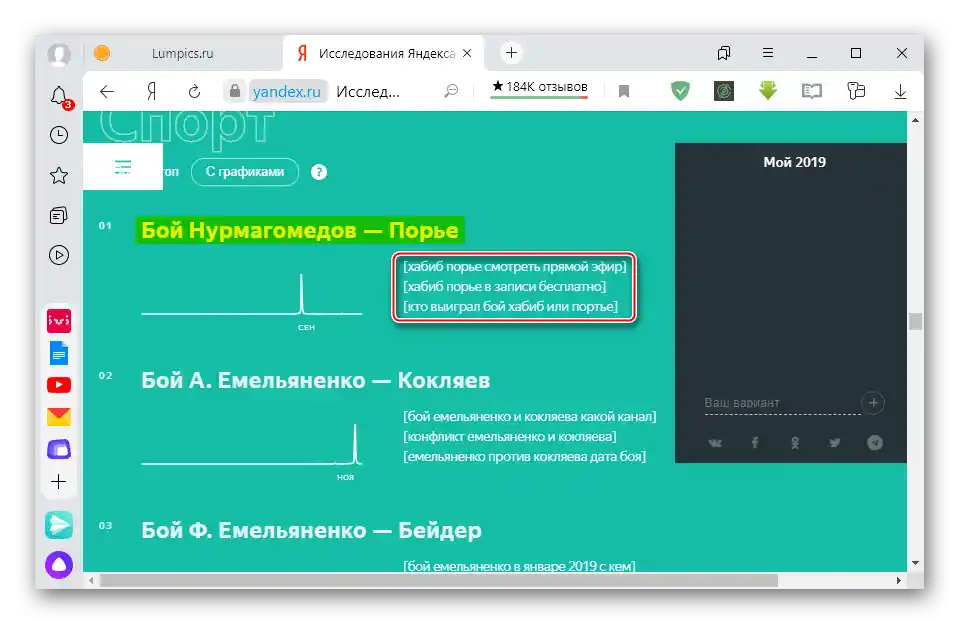Click the scroll down arrow
This screenshot has width=959, height=631.
tap(915, 563)
